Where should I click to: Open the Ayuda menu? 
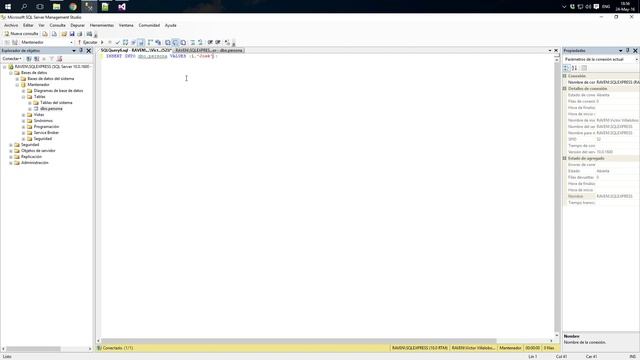[x=171, y=25]
